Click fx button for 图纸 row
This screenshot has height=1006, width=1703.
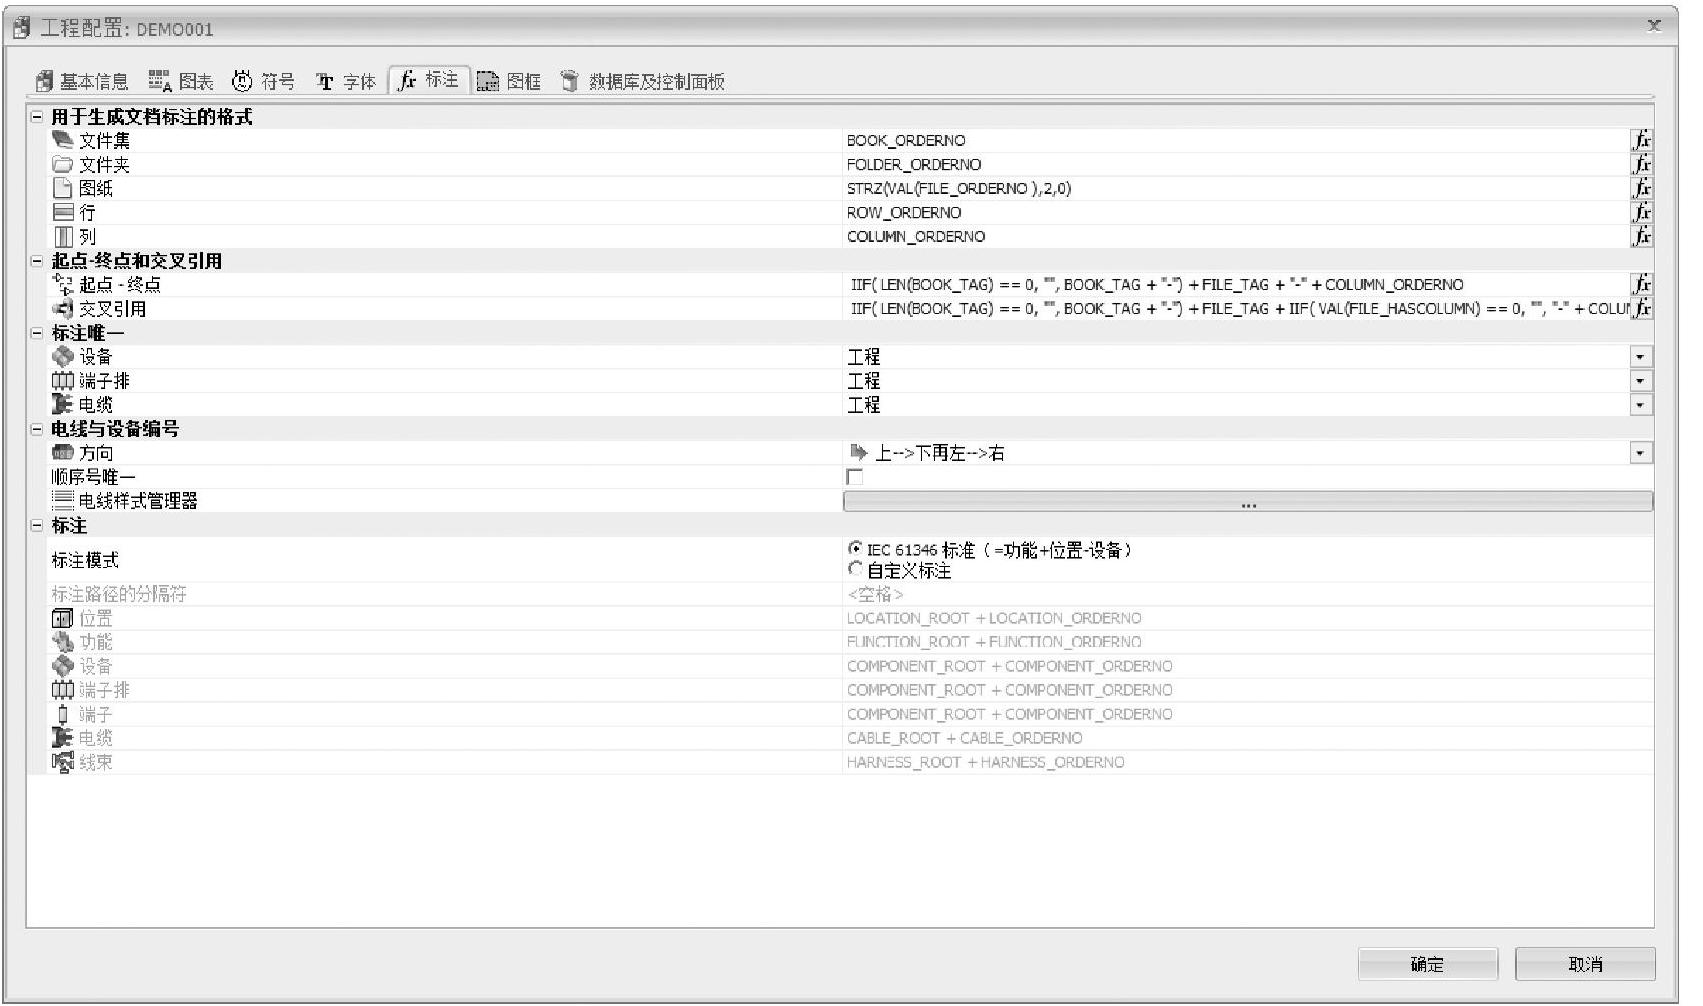(x=1641, y=188)
